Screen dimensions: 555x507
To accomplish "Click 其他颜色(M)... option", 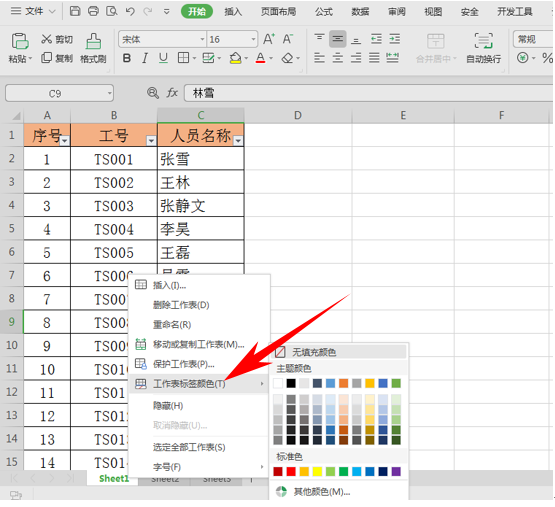I will pyautogui.click(x=322, y=492).
